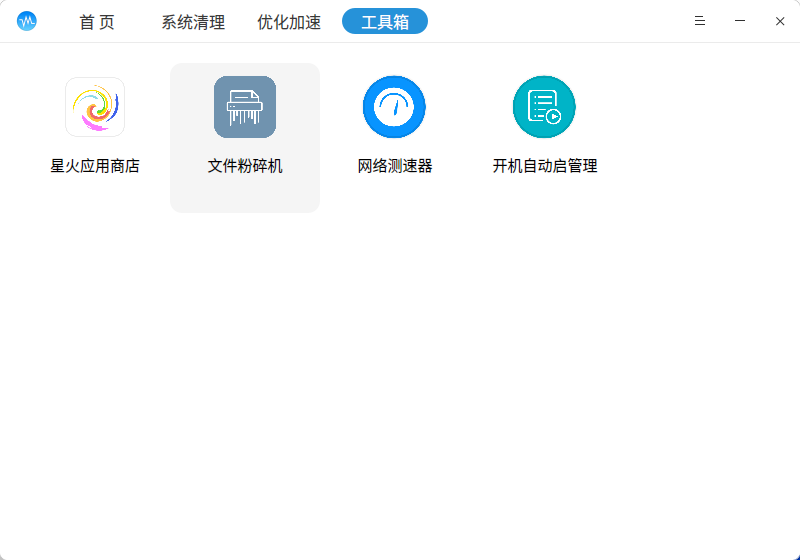Switch to the 首页 tab

pos(97,22)
